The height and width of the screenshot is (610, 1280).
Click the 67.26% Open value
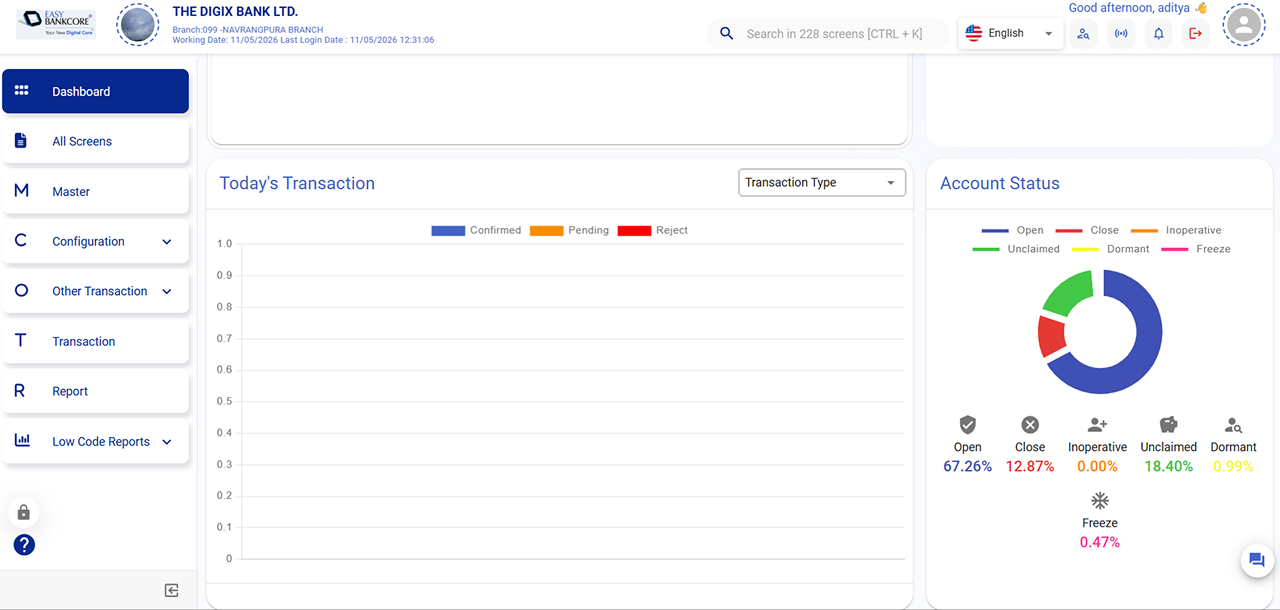968,466
